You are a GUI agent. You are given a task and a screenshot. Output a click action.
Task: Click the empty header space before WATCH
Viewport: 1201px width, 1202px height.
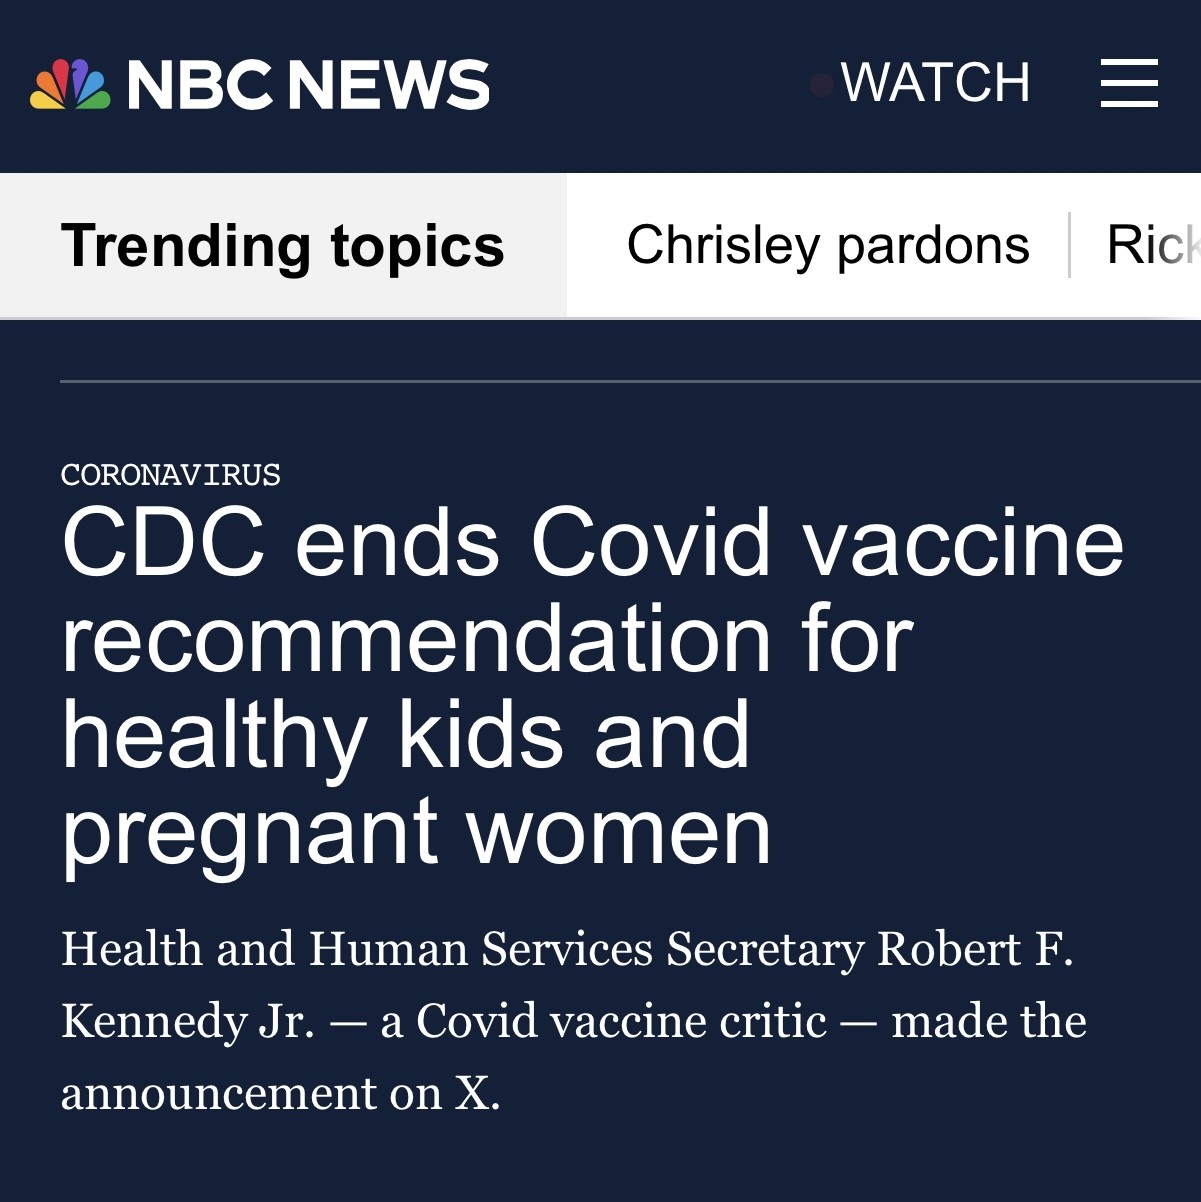click(650, 85)
